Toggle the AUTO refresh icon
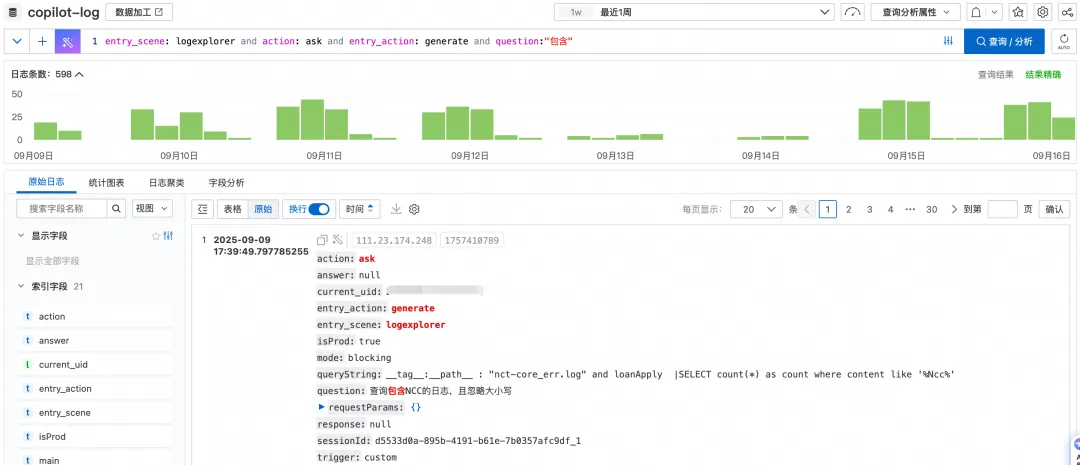The height and width of the screenshot is (465, 1080). [1065, 41]
